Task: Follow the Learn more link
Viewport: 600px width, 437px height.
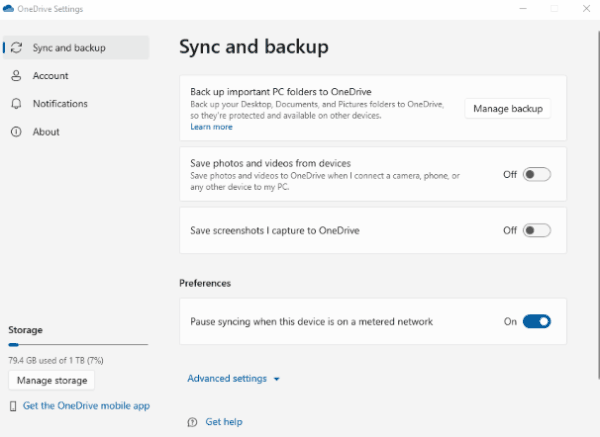Action: pyautogui.click(x=211, y=127)
